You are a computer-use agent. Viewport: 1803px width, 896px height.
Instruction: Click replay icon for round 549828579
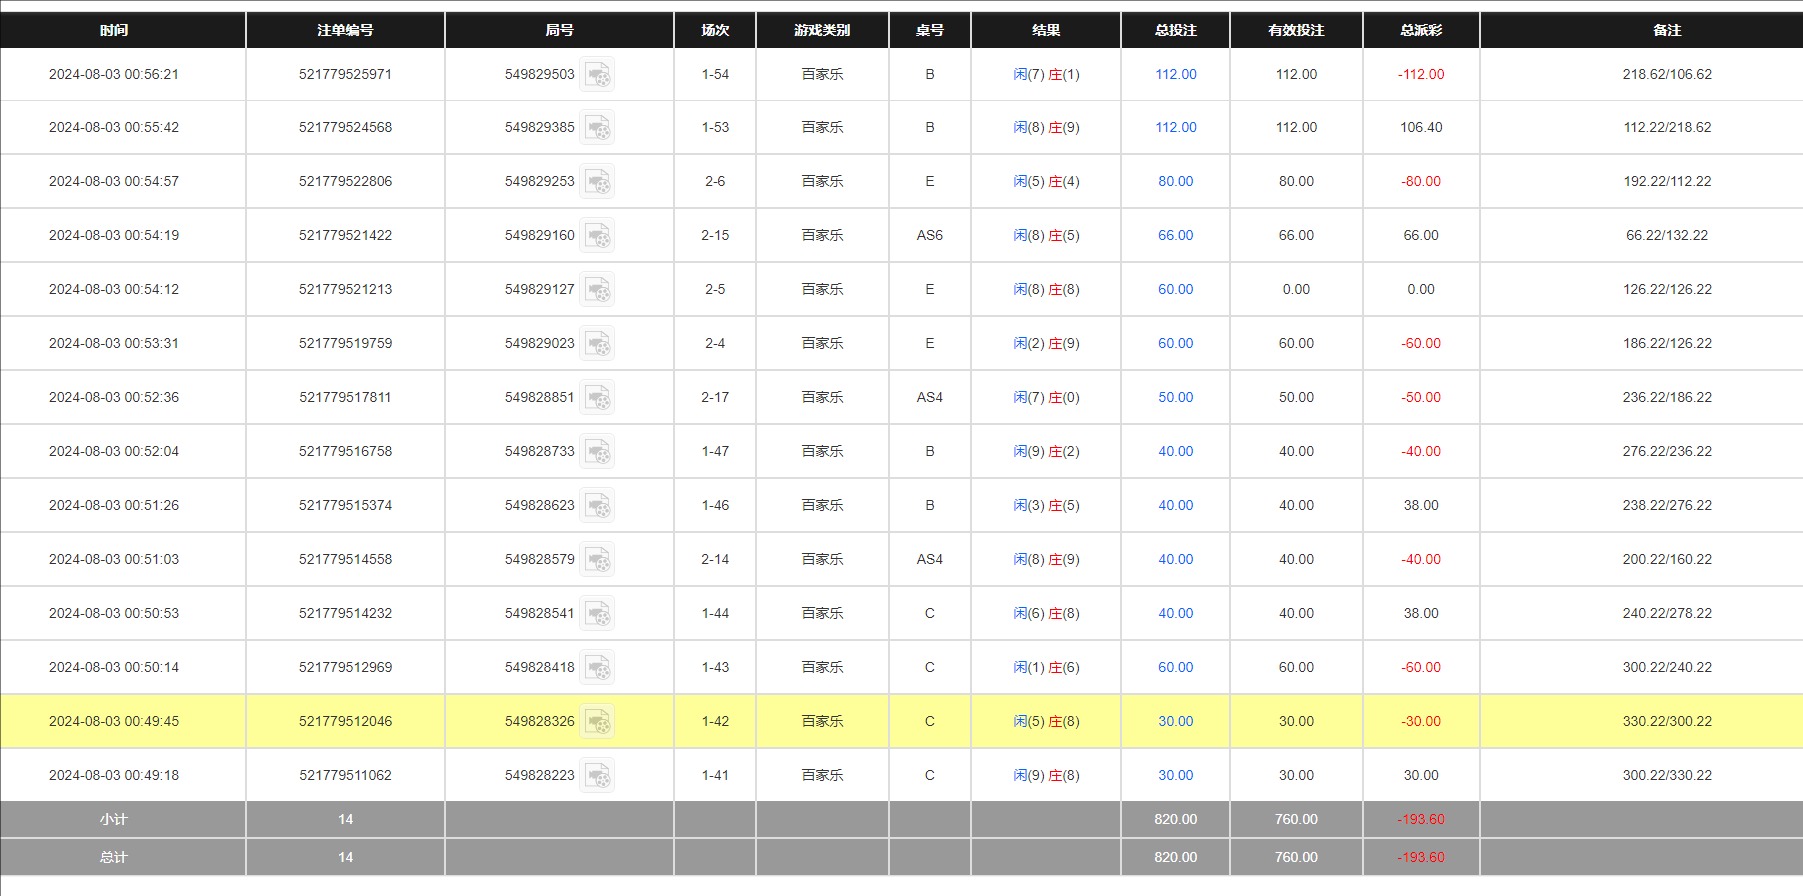[597, 560]
